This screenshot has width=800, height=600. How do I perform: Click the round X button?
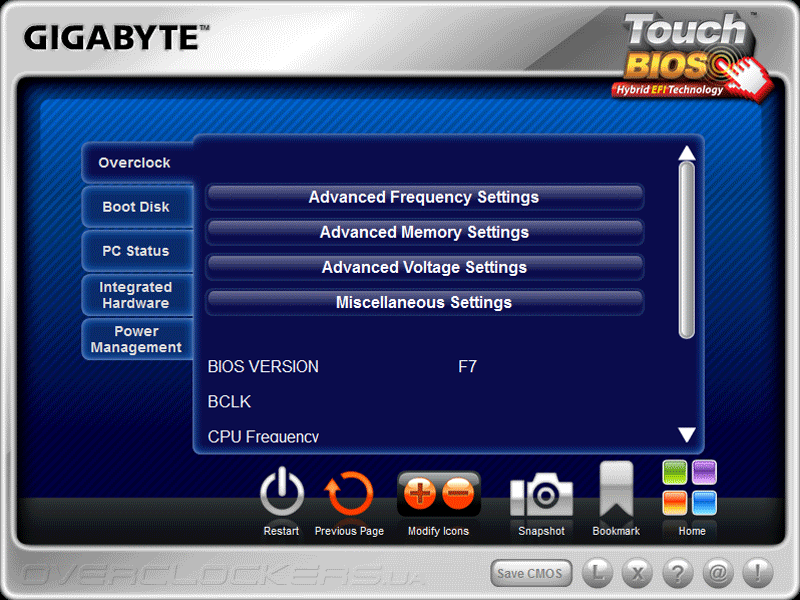point(637,573)
